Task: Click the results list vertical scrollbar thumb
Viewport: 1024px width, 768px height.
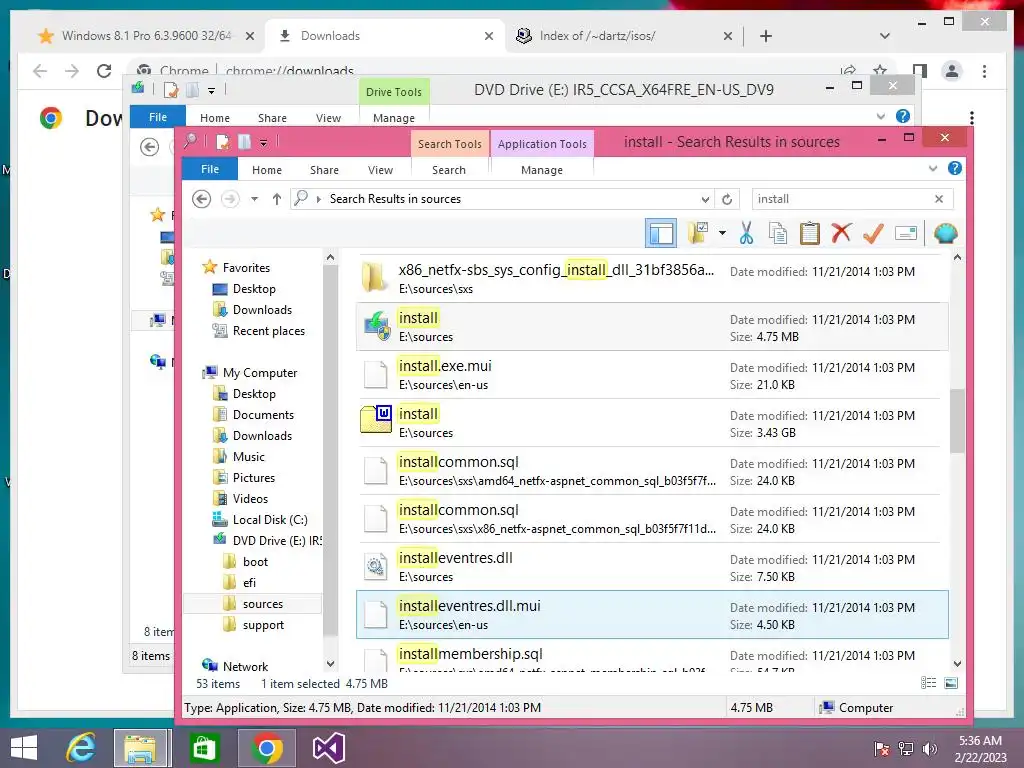Action: [x=957, y=421]
